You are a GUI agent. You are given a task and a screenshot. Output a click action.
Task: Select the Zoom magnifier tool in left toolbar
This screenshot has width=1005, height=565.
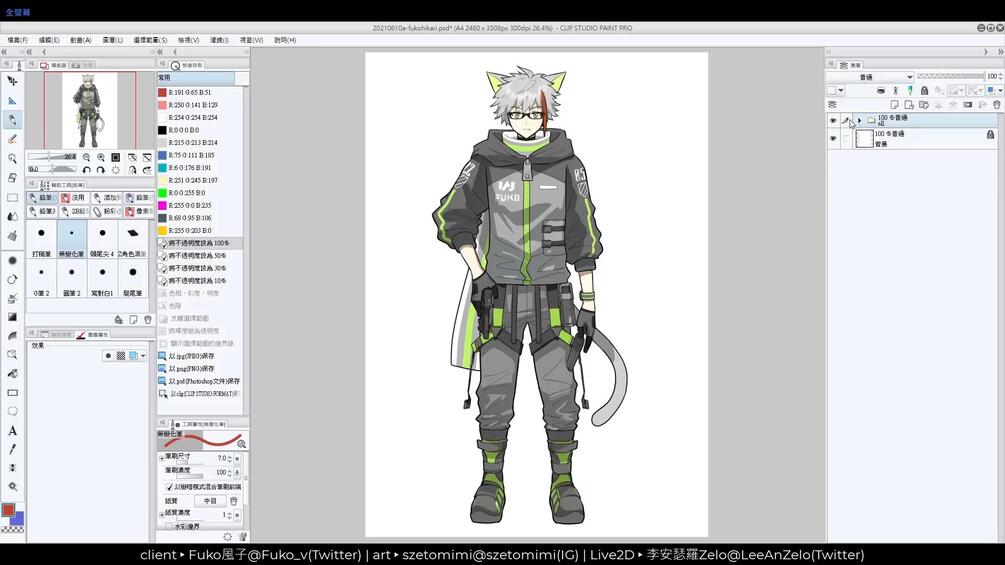coord(12,158)
